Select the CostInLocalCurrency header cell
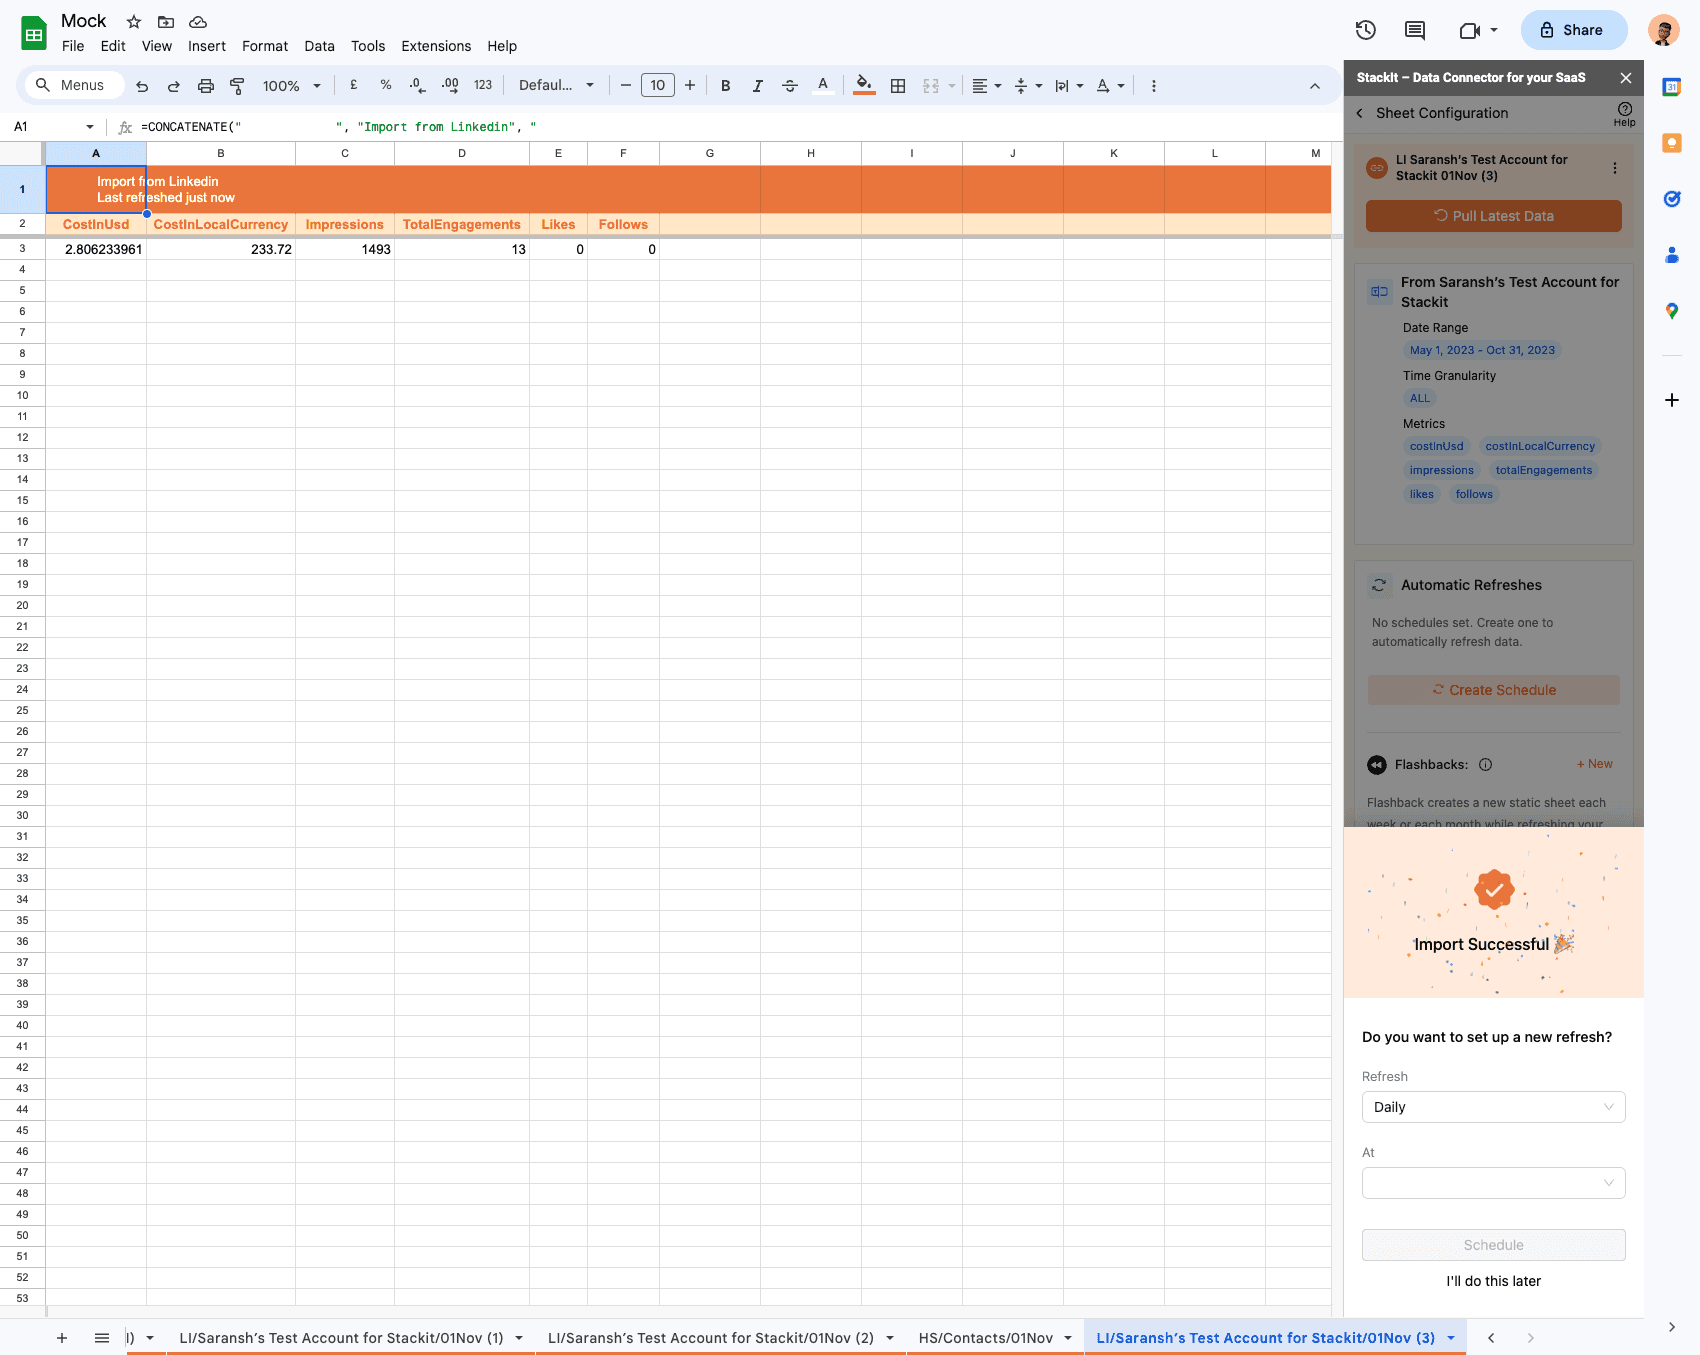Image resolution: width=1700 pixels, height=1355 pixels. pyautogui.click(x=221, y=225)
